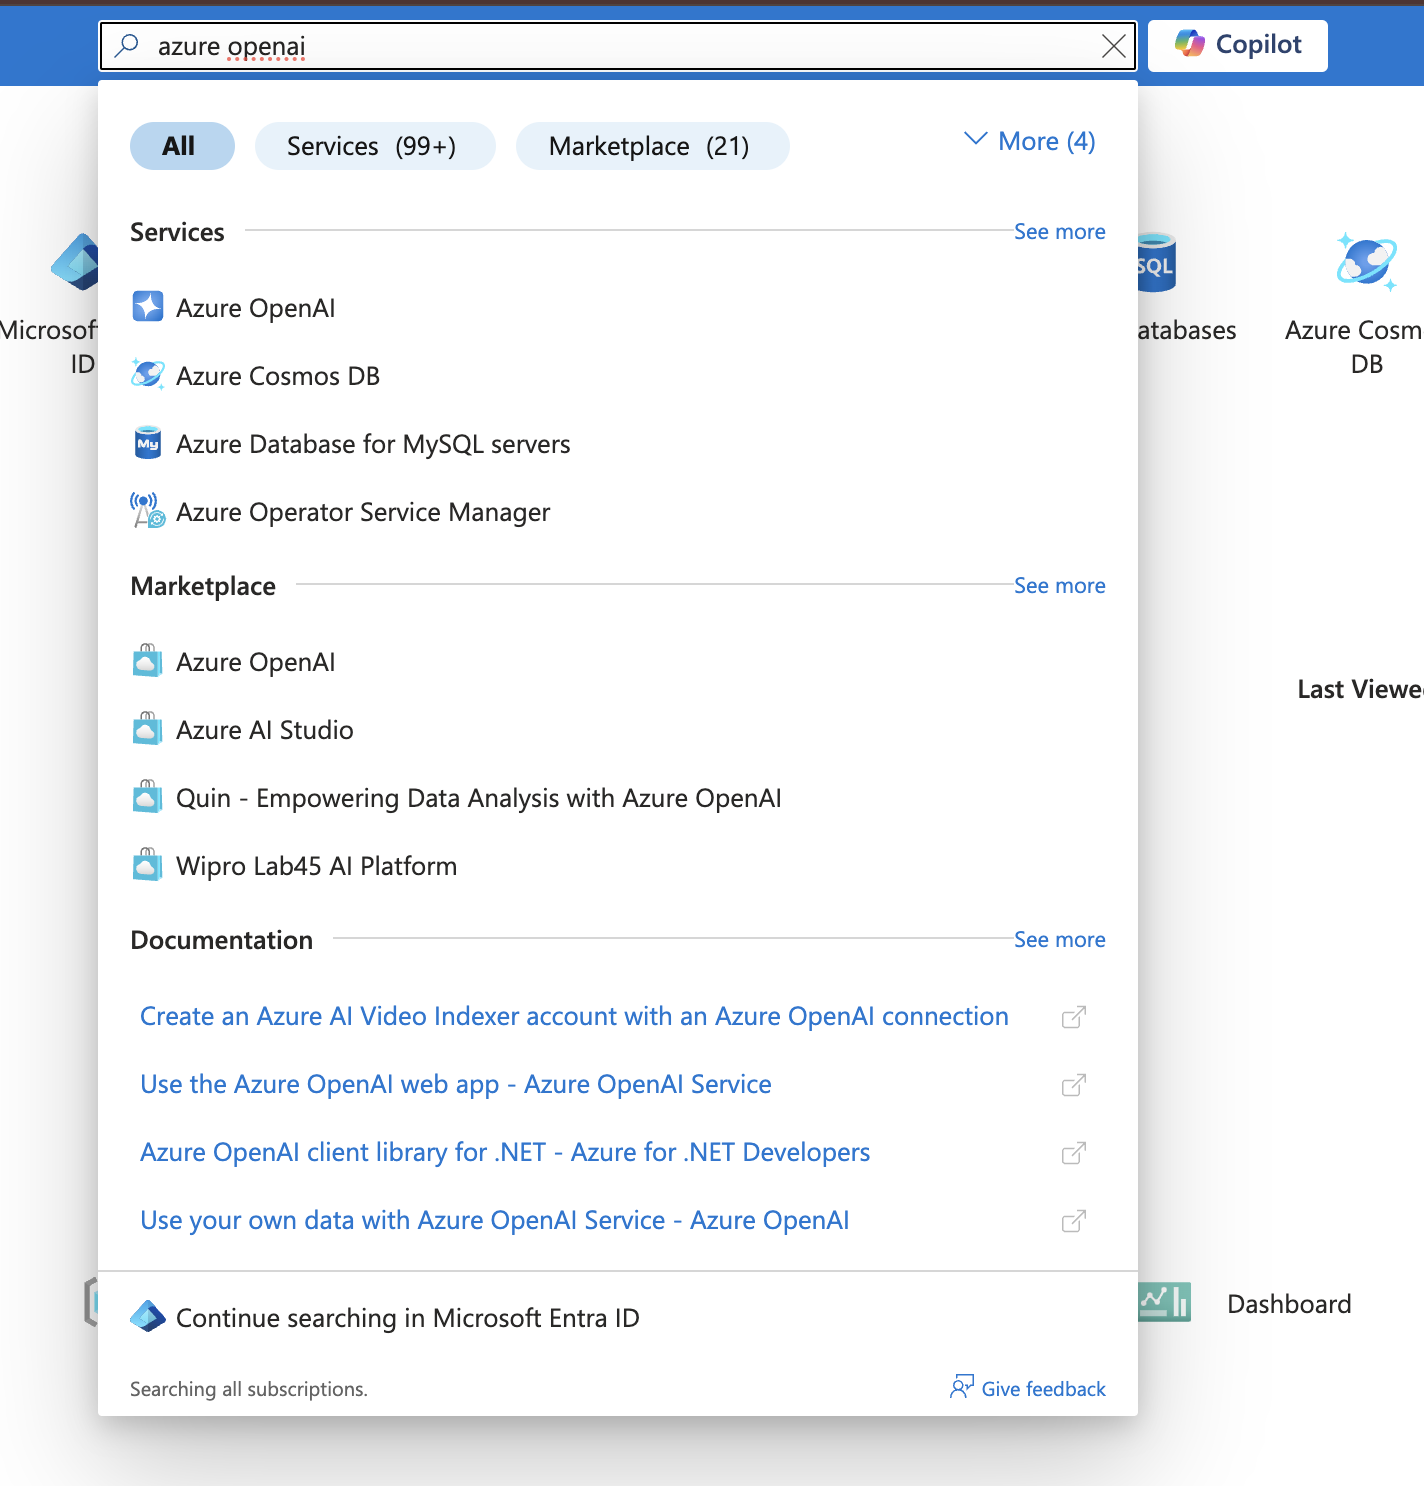Select the All filter pill
Screen dimensions: 1424x1486
pos(182,146)
